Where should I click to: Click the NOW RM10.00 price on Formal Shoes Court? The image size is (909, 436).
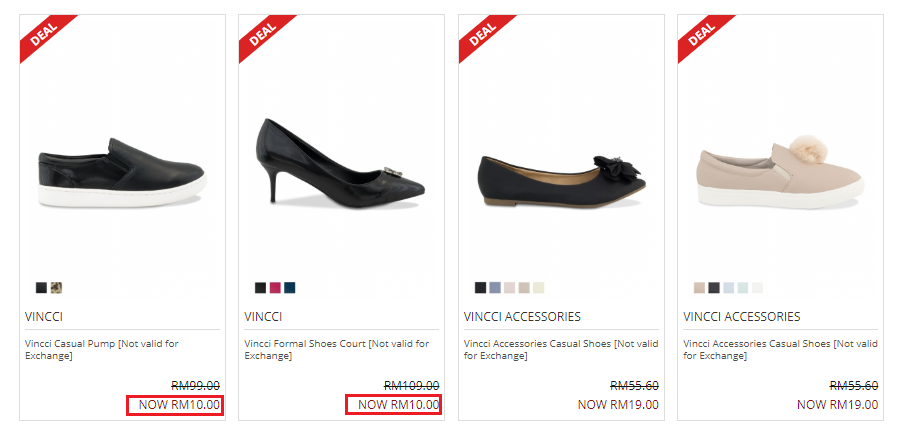[394, 405]
